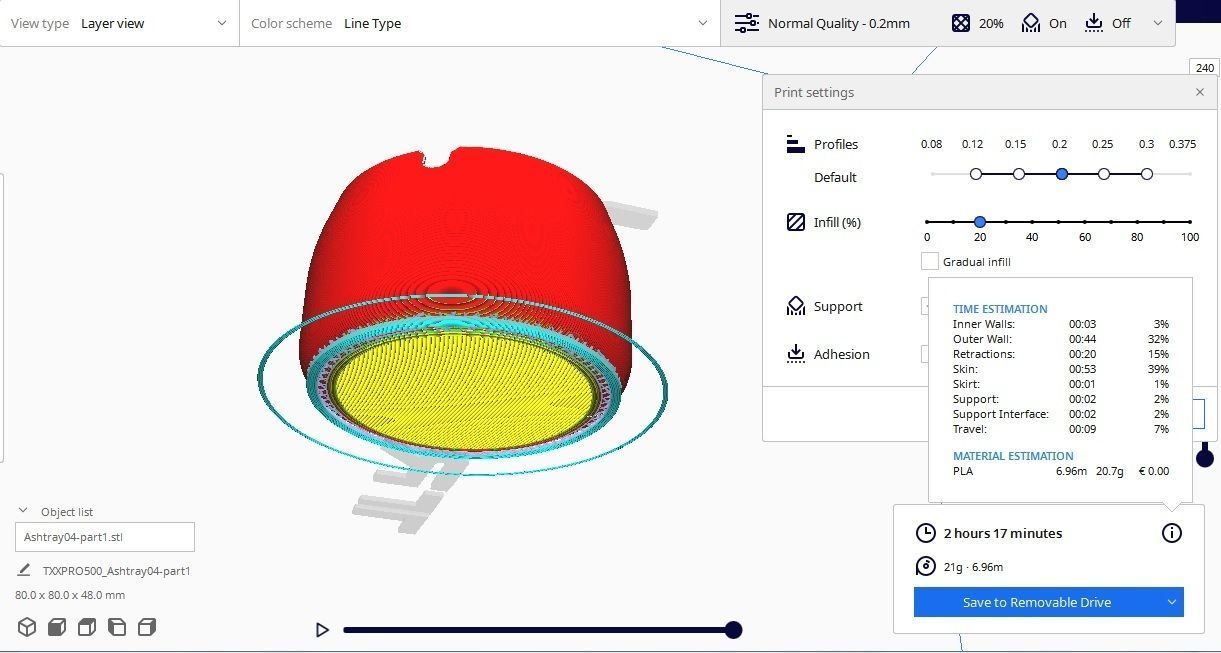Click the Travel 00:09 row

[x=1060, y=429]
